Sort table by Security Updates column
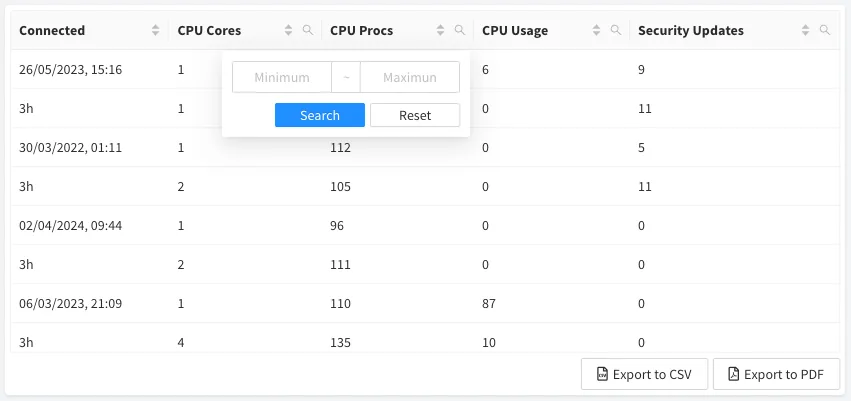The width and height of the screenshot is (851, 401). click(x=805, y=30)
